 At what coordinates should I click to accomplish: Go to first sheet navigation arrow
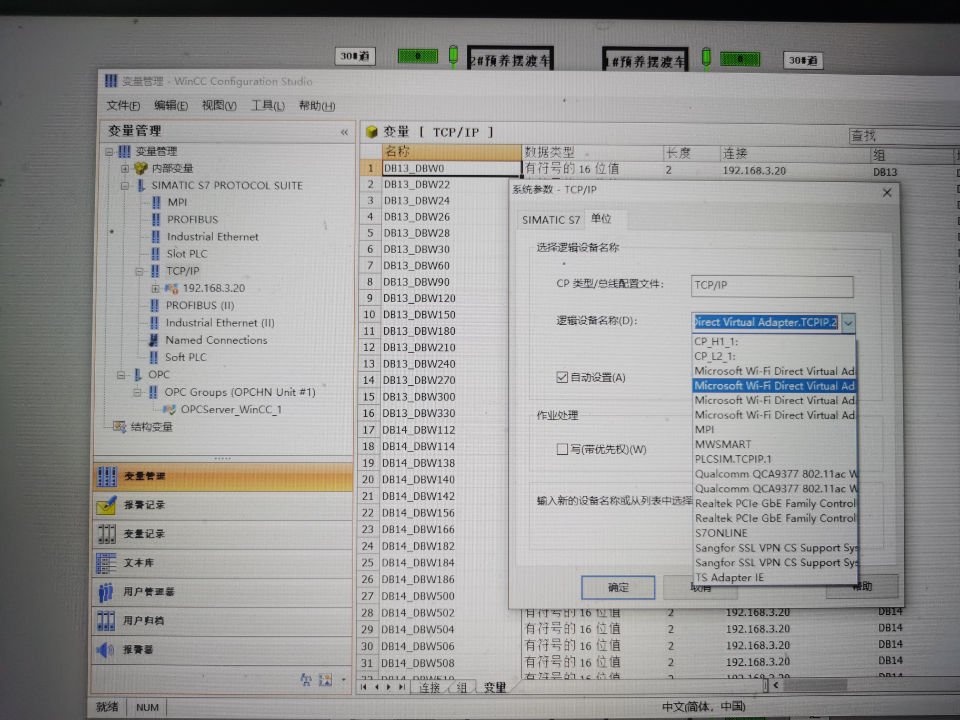[364, 687]
